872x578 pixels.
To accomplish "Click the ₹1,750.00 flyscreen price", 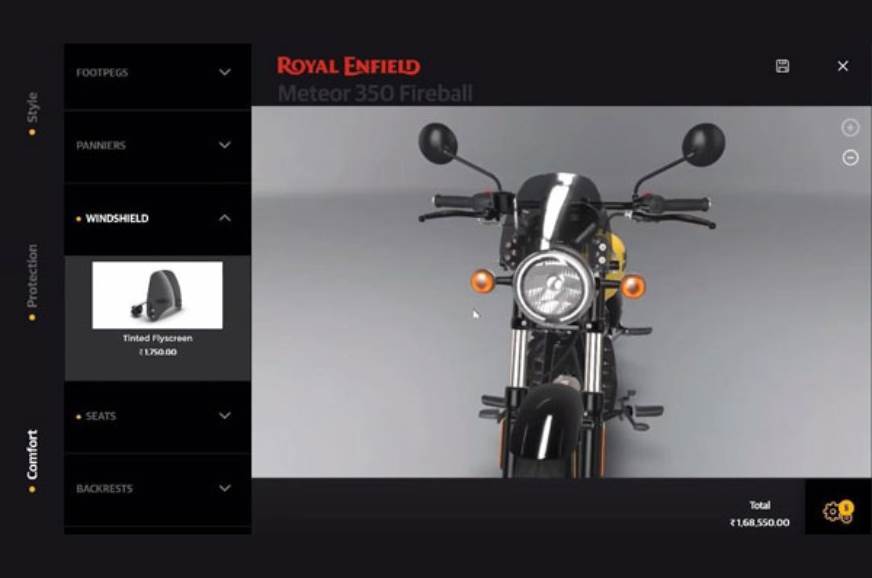I will click(157, 352).
